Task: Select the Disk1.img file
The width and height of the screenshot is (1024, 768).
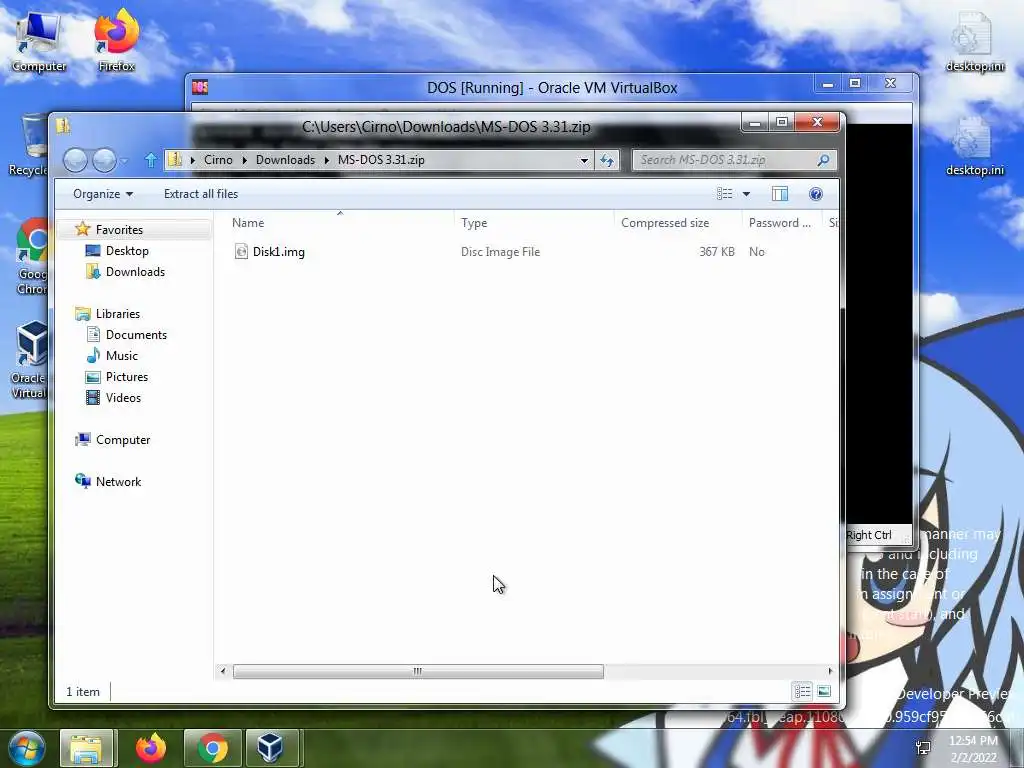Action: pyautogui.click(x=279, y=252)
